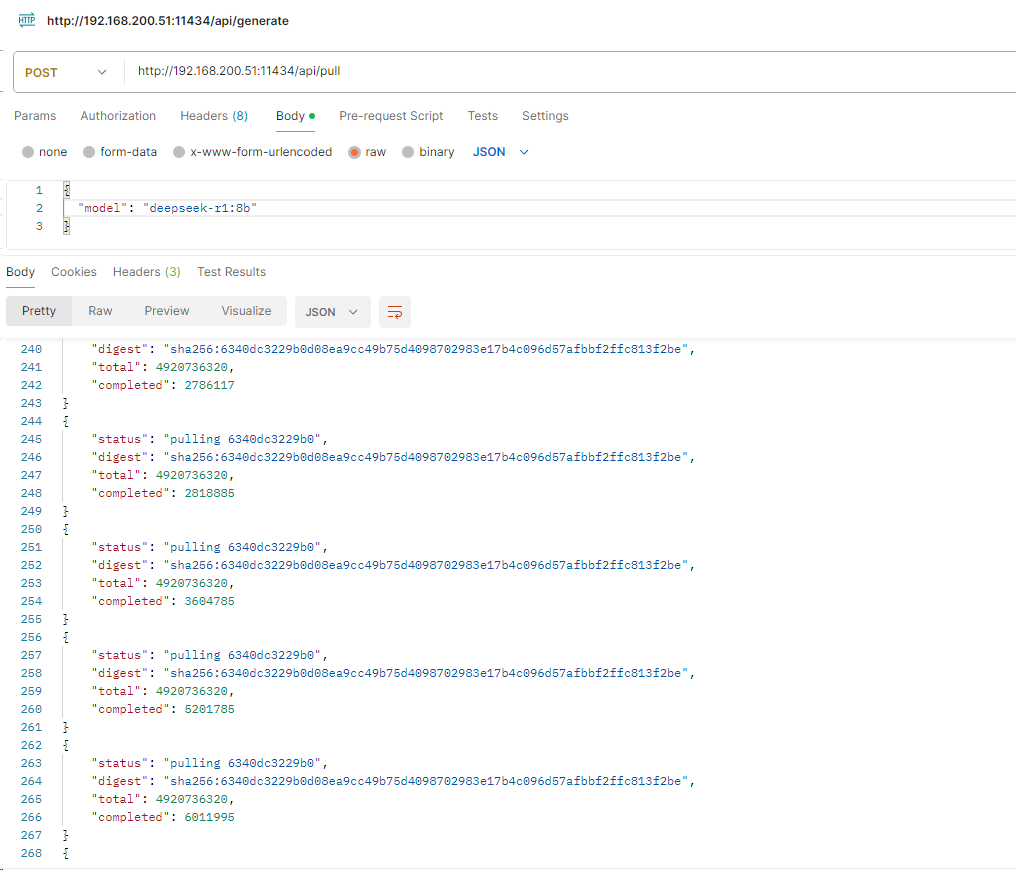Open the response Cookies tab
Viewport: 1016px width, 870px height.
(x=74, y=272)
